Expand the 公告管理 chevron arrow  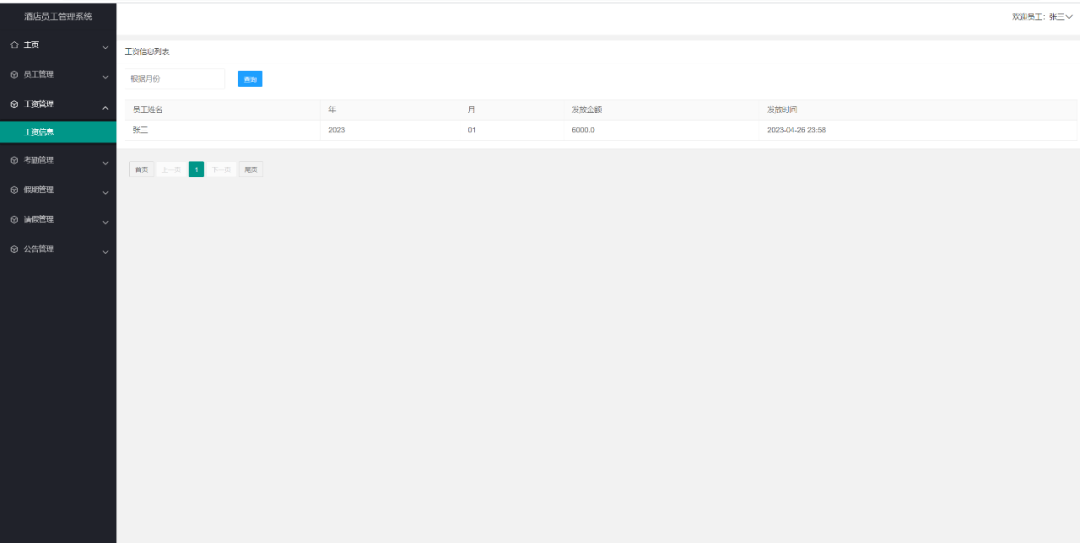(105, 251)
